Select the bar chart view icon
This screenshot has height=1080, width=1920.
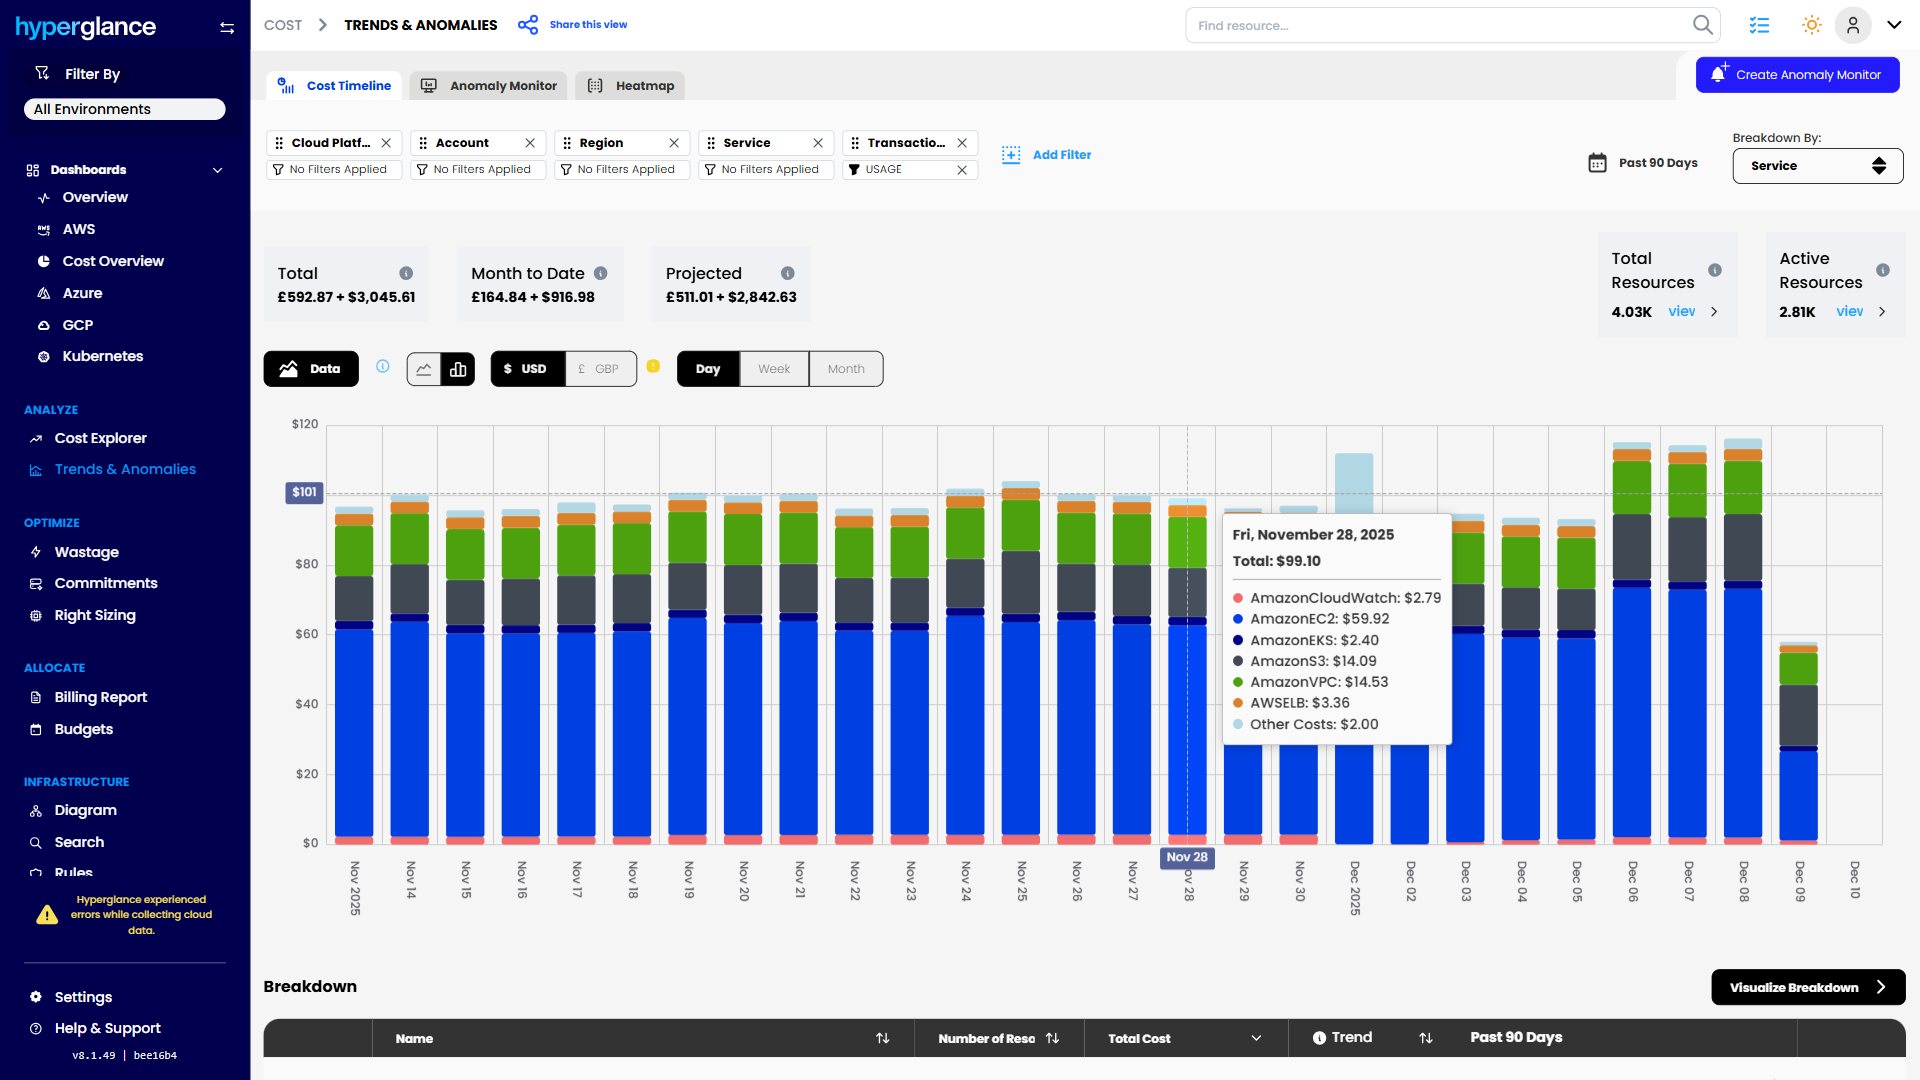pyautogui.click(x=458, y=369)
